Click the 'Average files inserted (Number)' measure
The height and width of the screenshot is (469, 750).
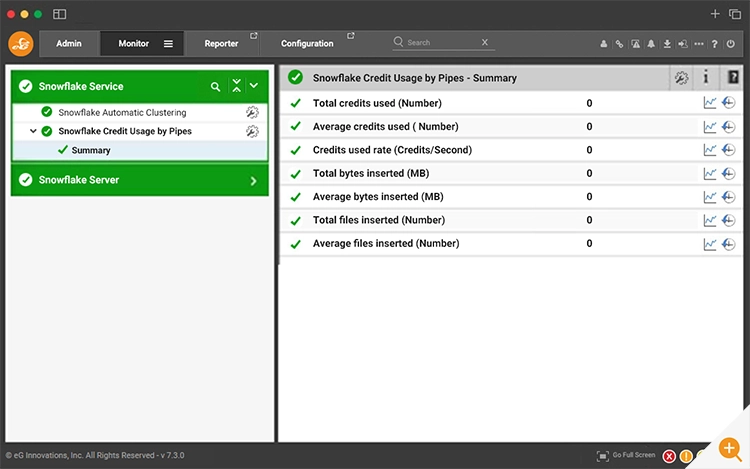386,243
